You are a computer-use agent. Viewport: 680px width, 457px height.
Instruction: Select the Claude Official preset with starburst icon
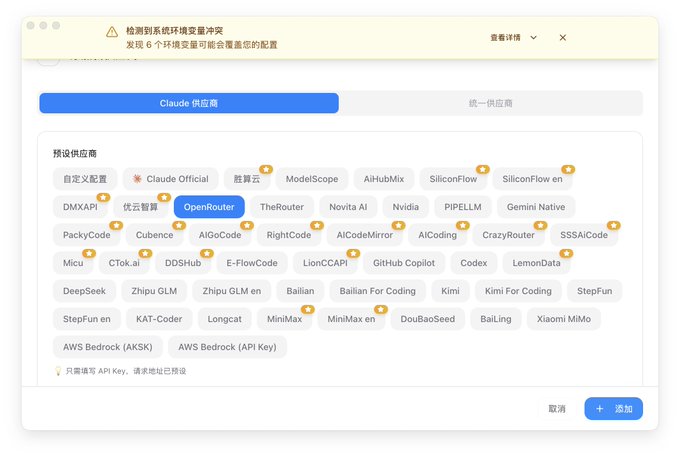point(170,179)
